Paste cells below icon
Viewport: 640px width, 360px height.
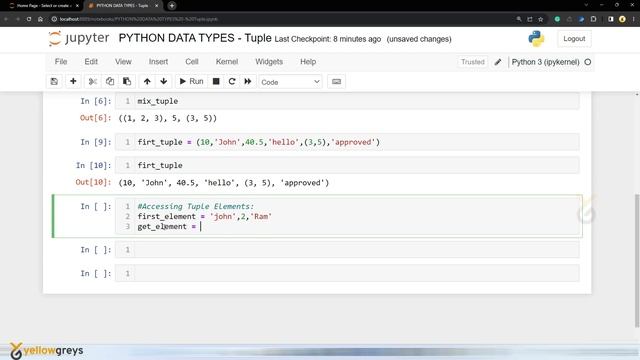click(127, 82)
